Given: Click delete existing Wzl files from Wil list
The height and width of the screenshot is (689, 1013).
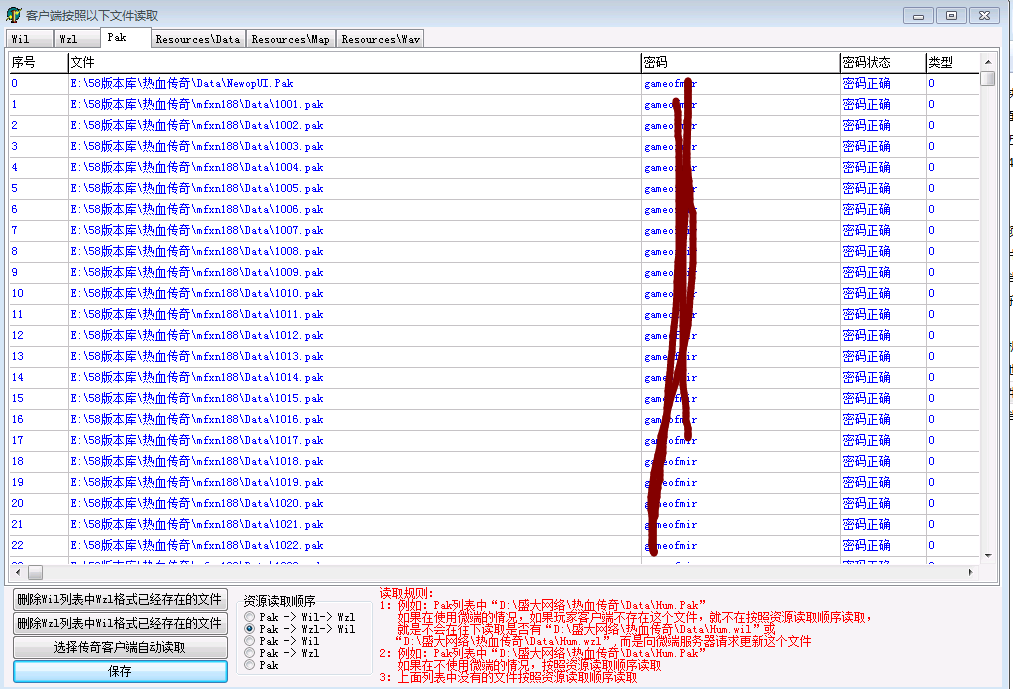Looking at the screenshot, I should [120, 599].
